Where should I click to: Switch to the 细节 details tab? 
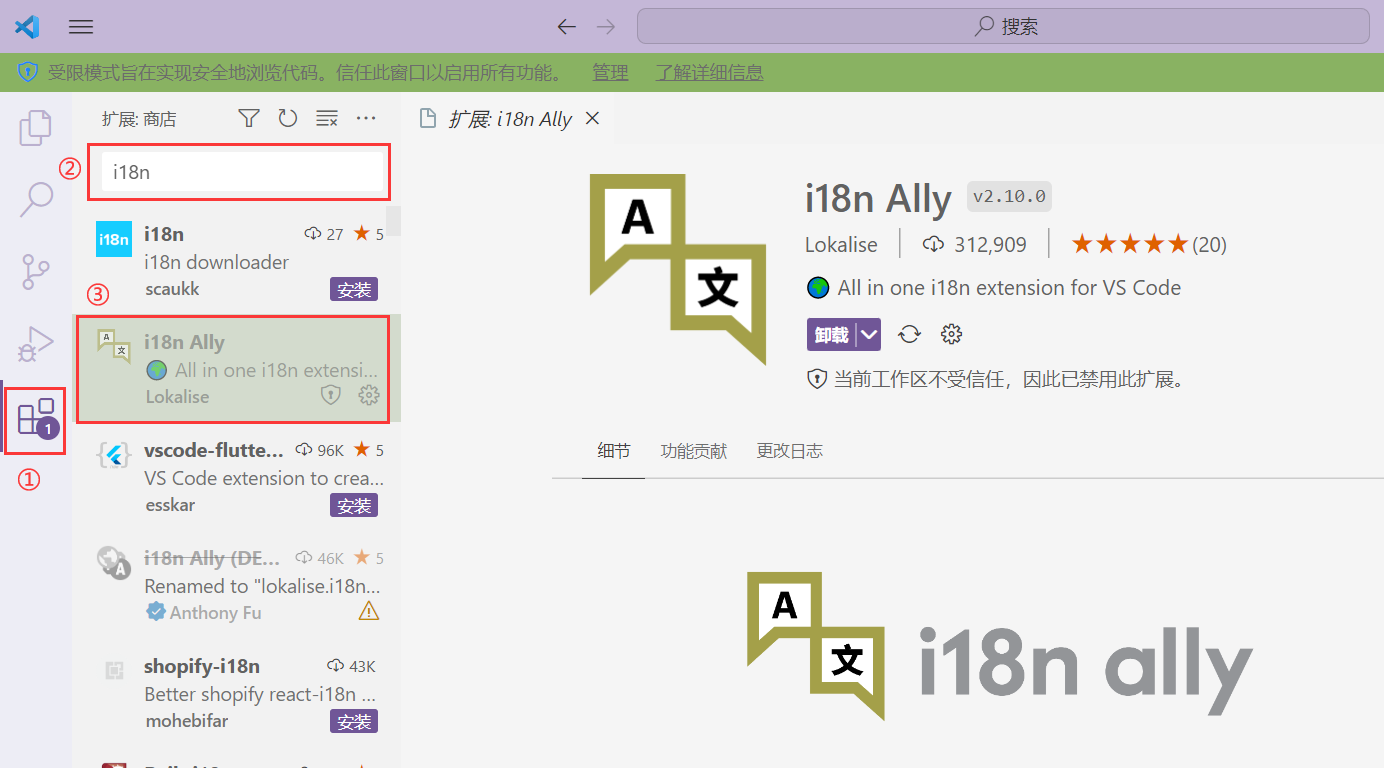[x=614, y=451]
